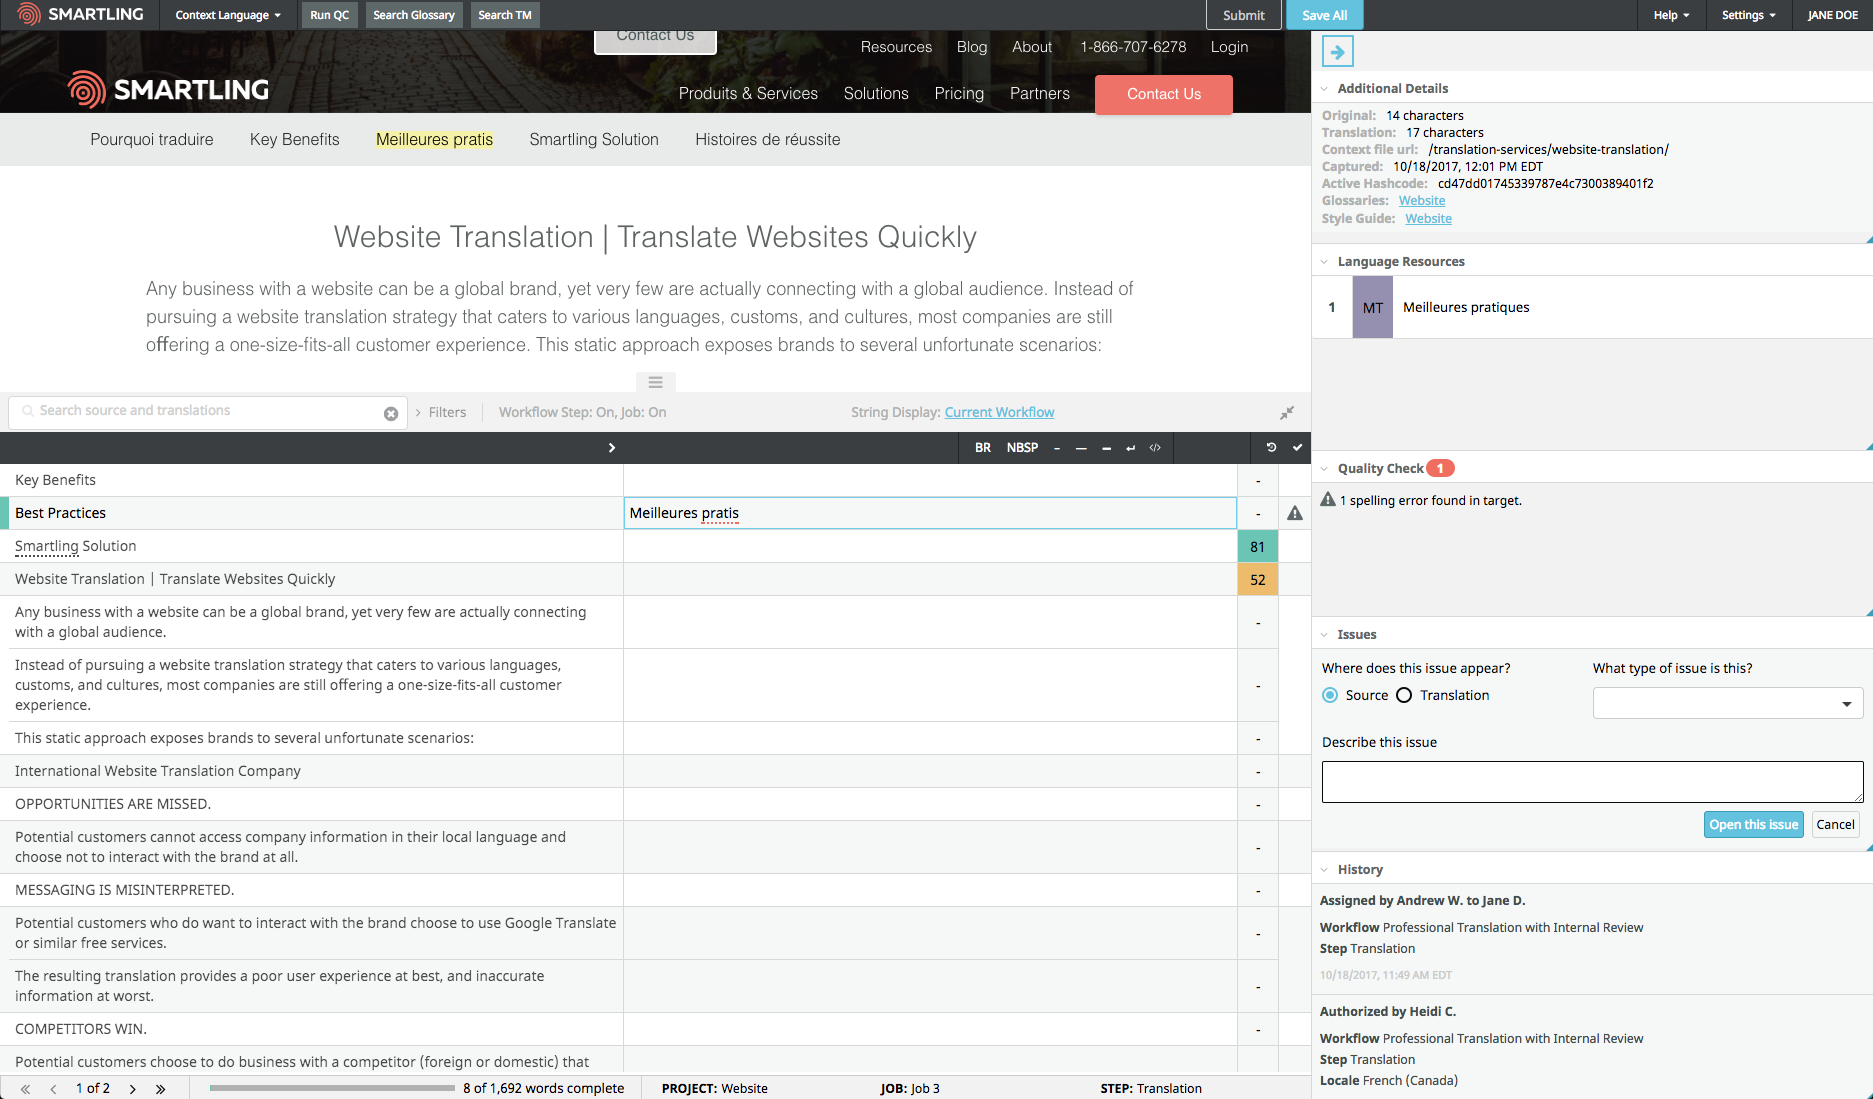Click the Quality Check count badge
Image resolution: width=1873 pixels, height=1099 pixels.
(1440, 468)
